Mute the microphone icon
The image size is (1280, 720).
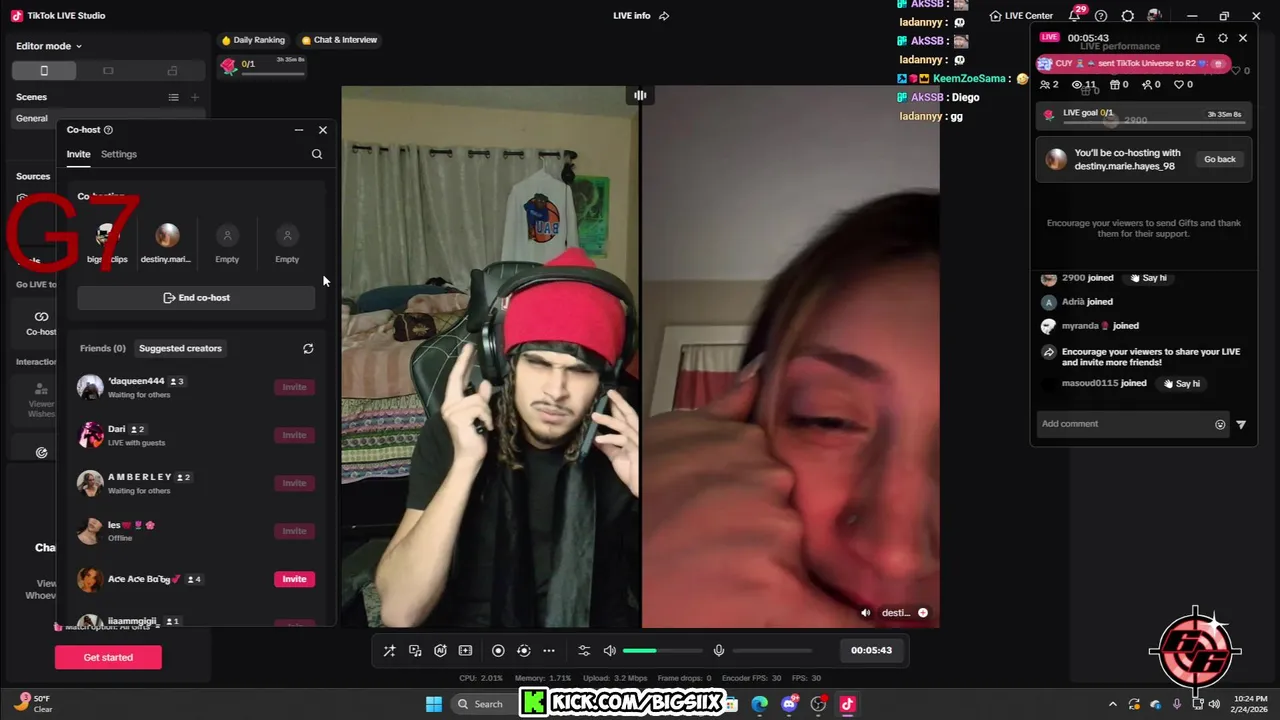pyautogui.click(x=718, y=650)
